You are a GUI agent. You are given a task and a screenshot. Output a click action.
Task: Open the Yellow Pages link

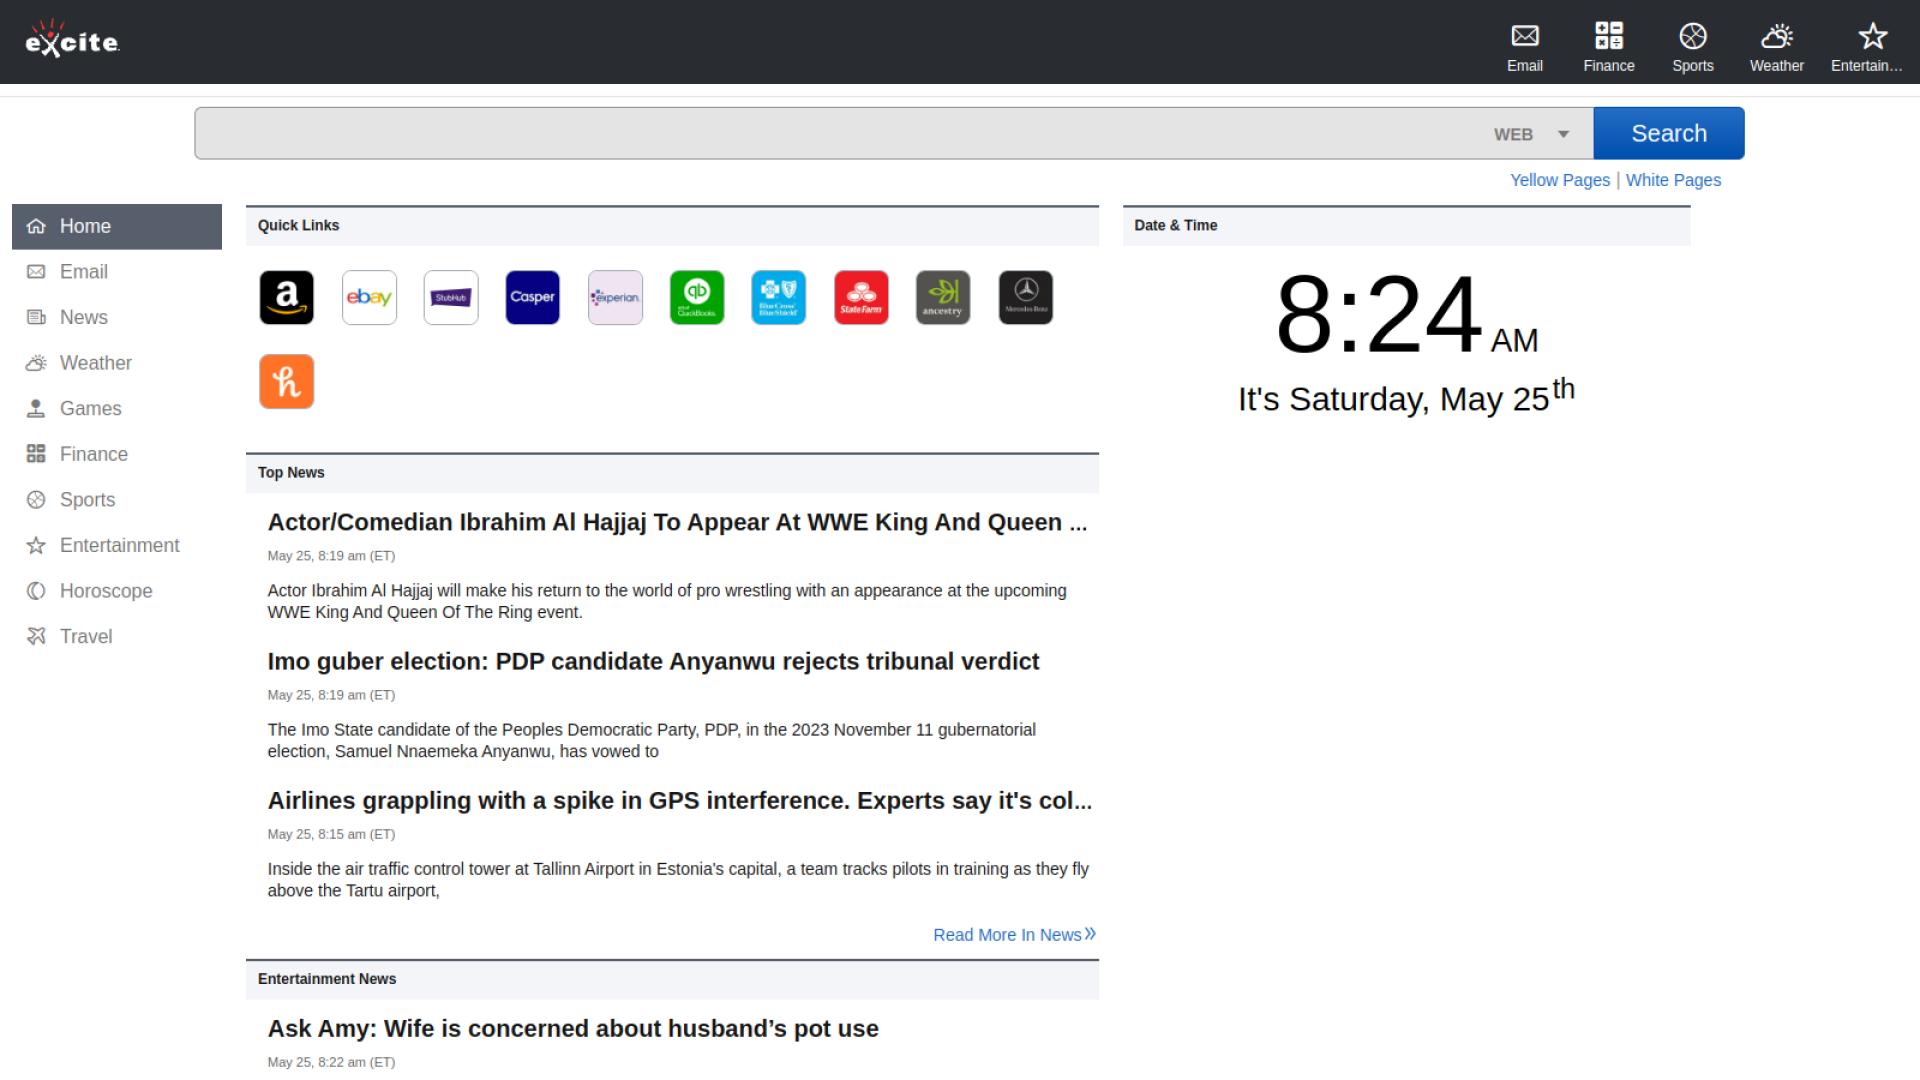(1559, 180)
